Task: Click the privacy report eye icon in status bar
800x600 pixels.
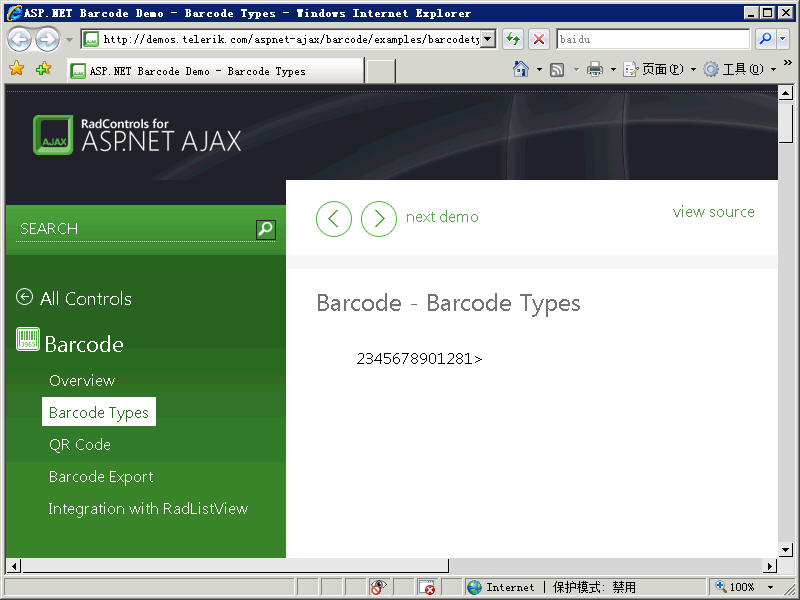Action: tap(378, 587)
